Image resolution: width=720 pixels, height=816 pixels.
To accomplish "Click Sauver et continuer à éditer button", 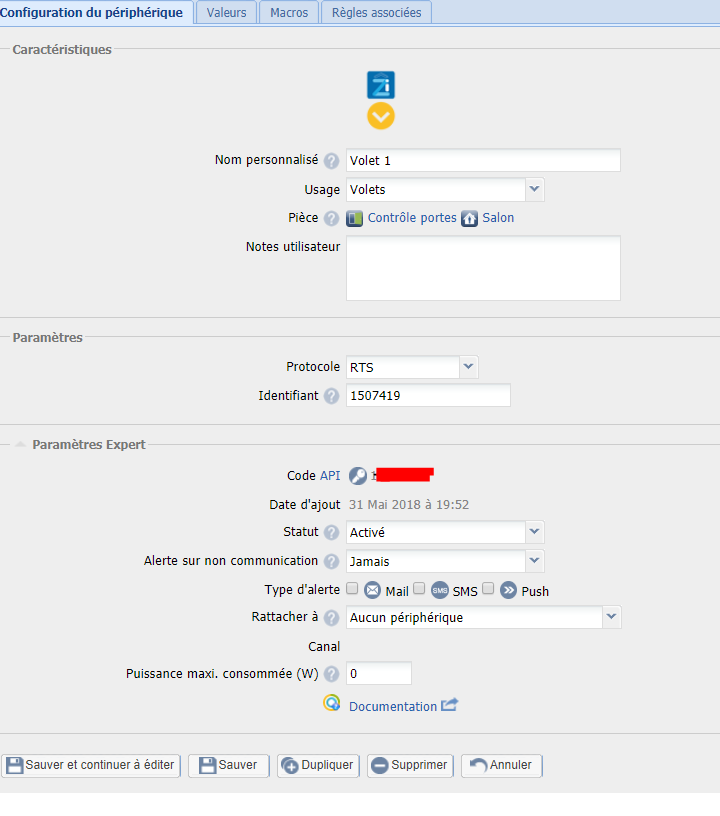I will (x=91, y=765).
